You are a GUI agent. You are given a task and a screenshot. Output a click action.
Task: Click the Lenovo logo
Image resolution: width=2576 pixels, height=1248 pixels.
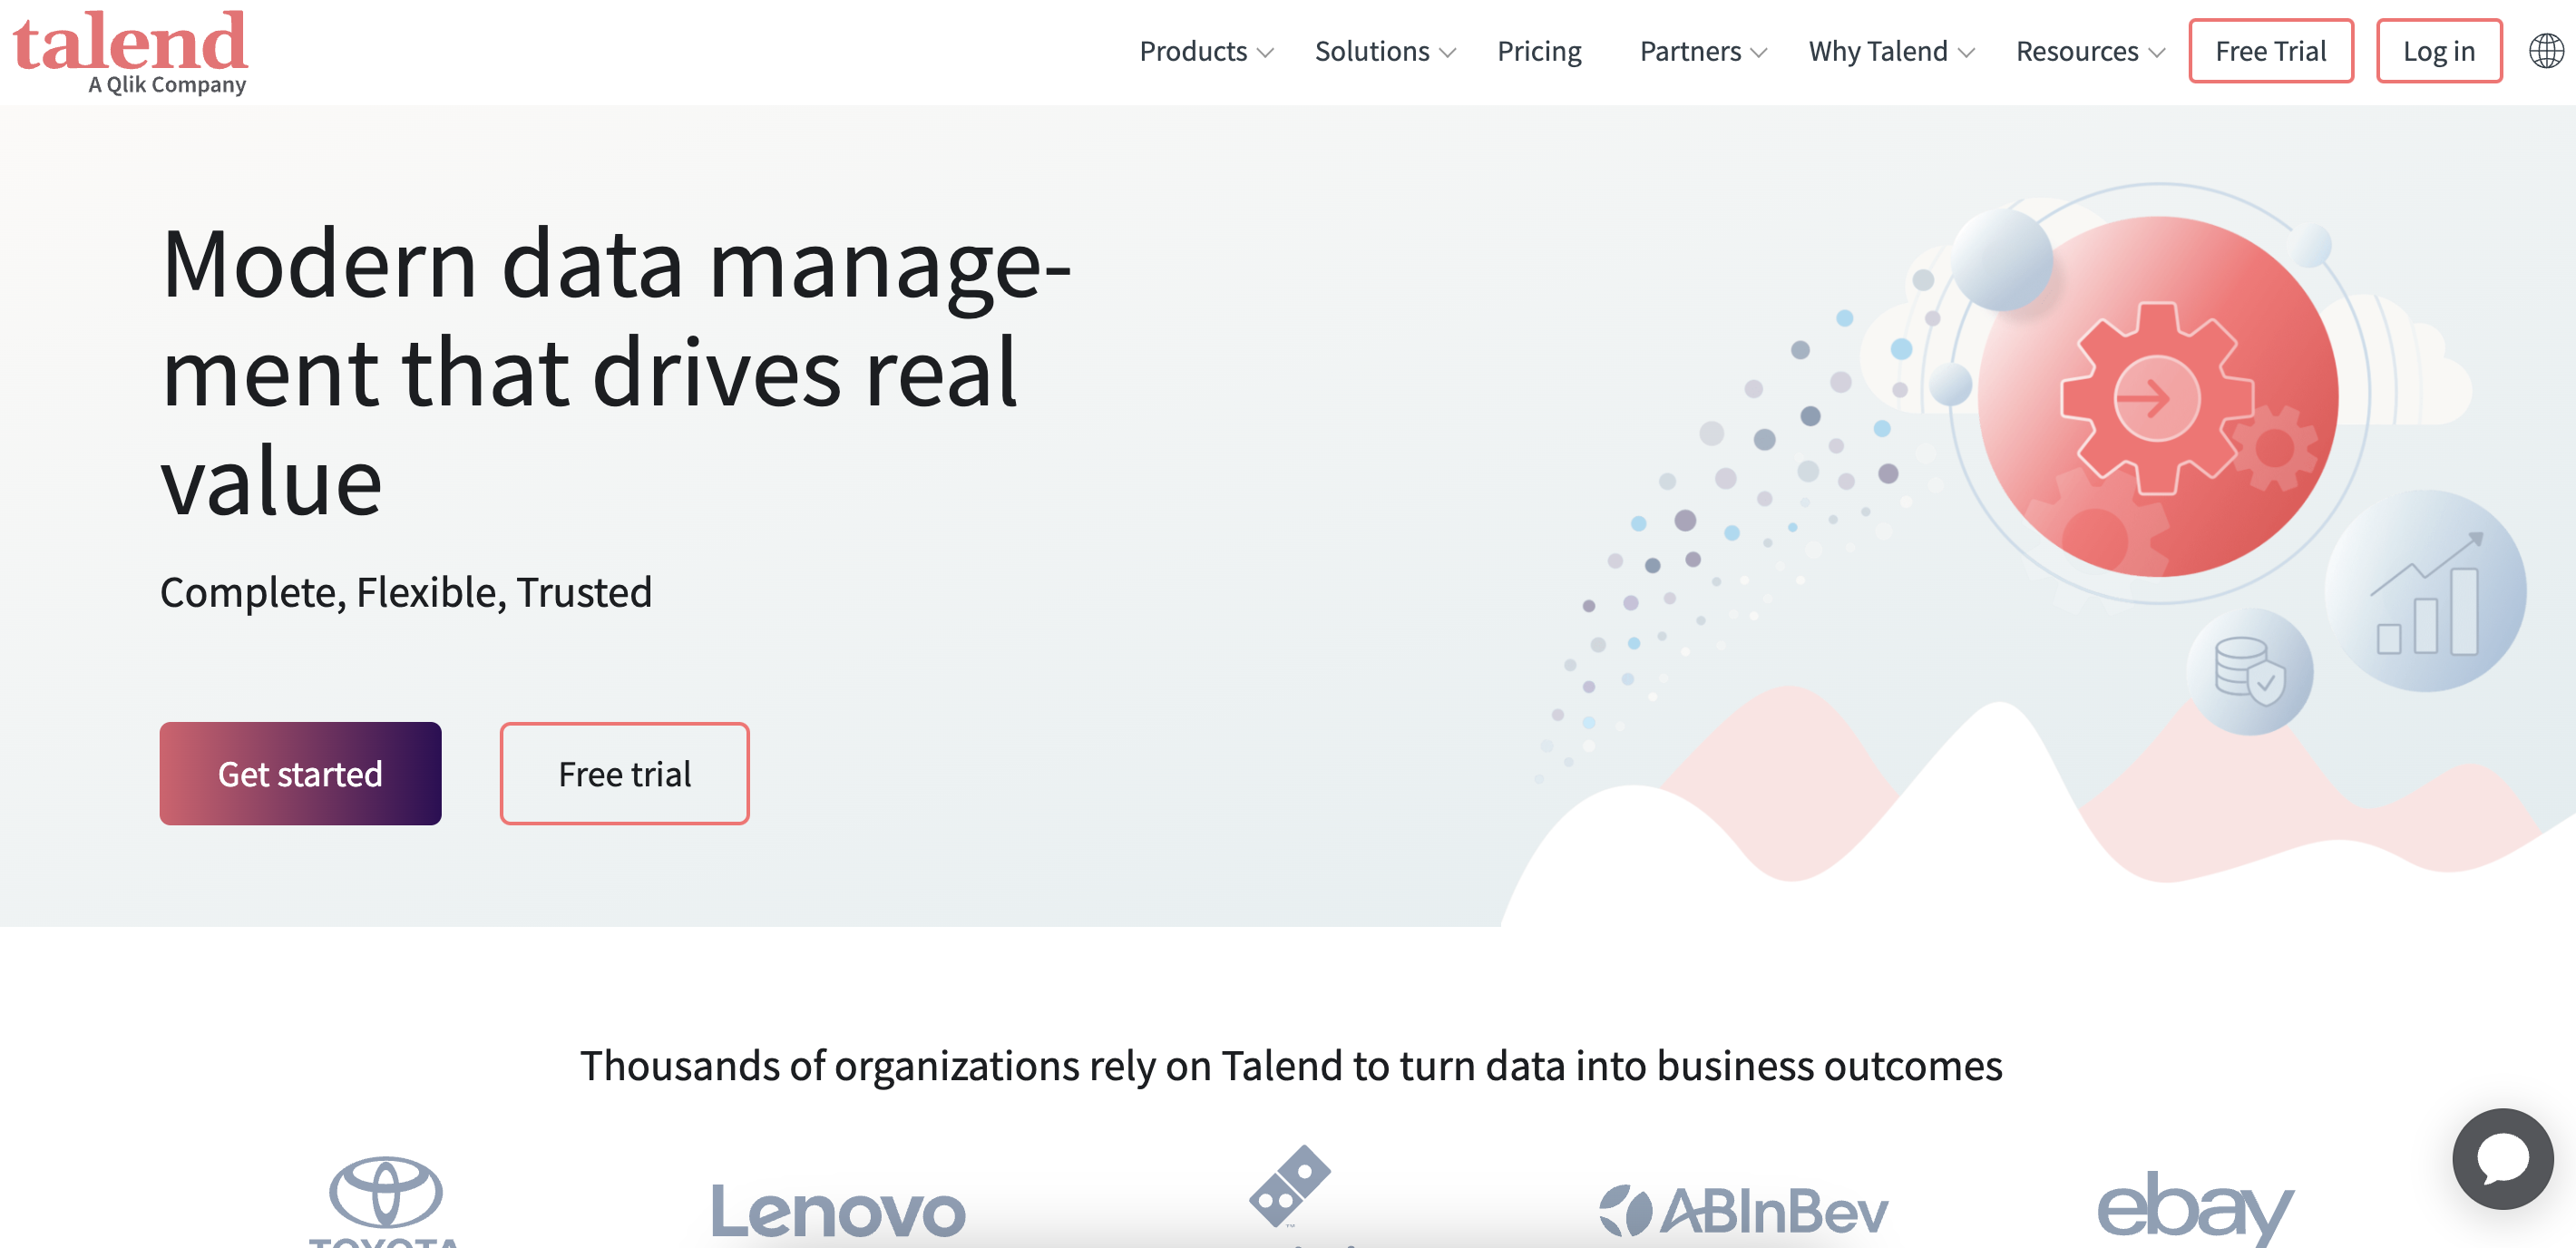[838, 1212]
